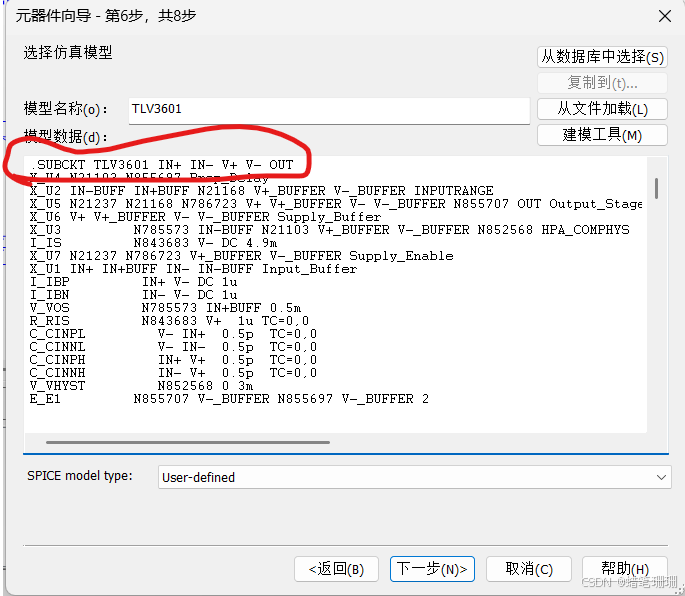Click the C_CINPH line
This screenshot has width=685, height=596.
point(173,360)
